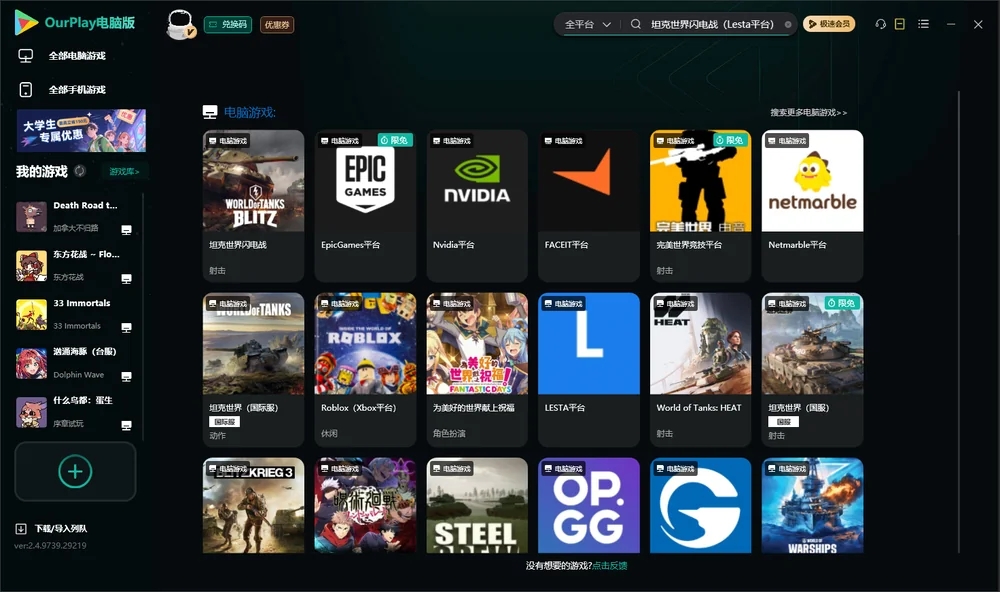Open the blue G logo card
The height and width of the screenshot is (592, 1000).
coord(700,505)
